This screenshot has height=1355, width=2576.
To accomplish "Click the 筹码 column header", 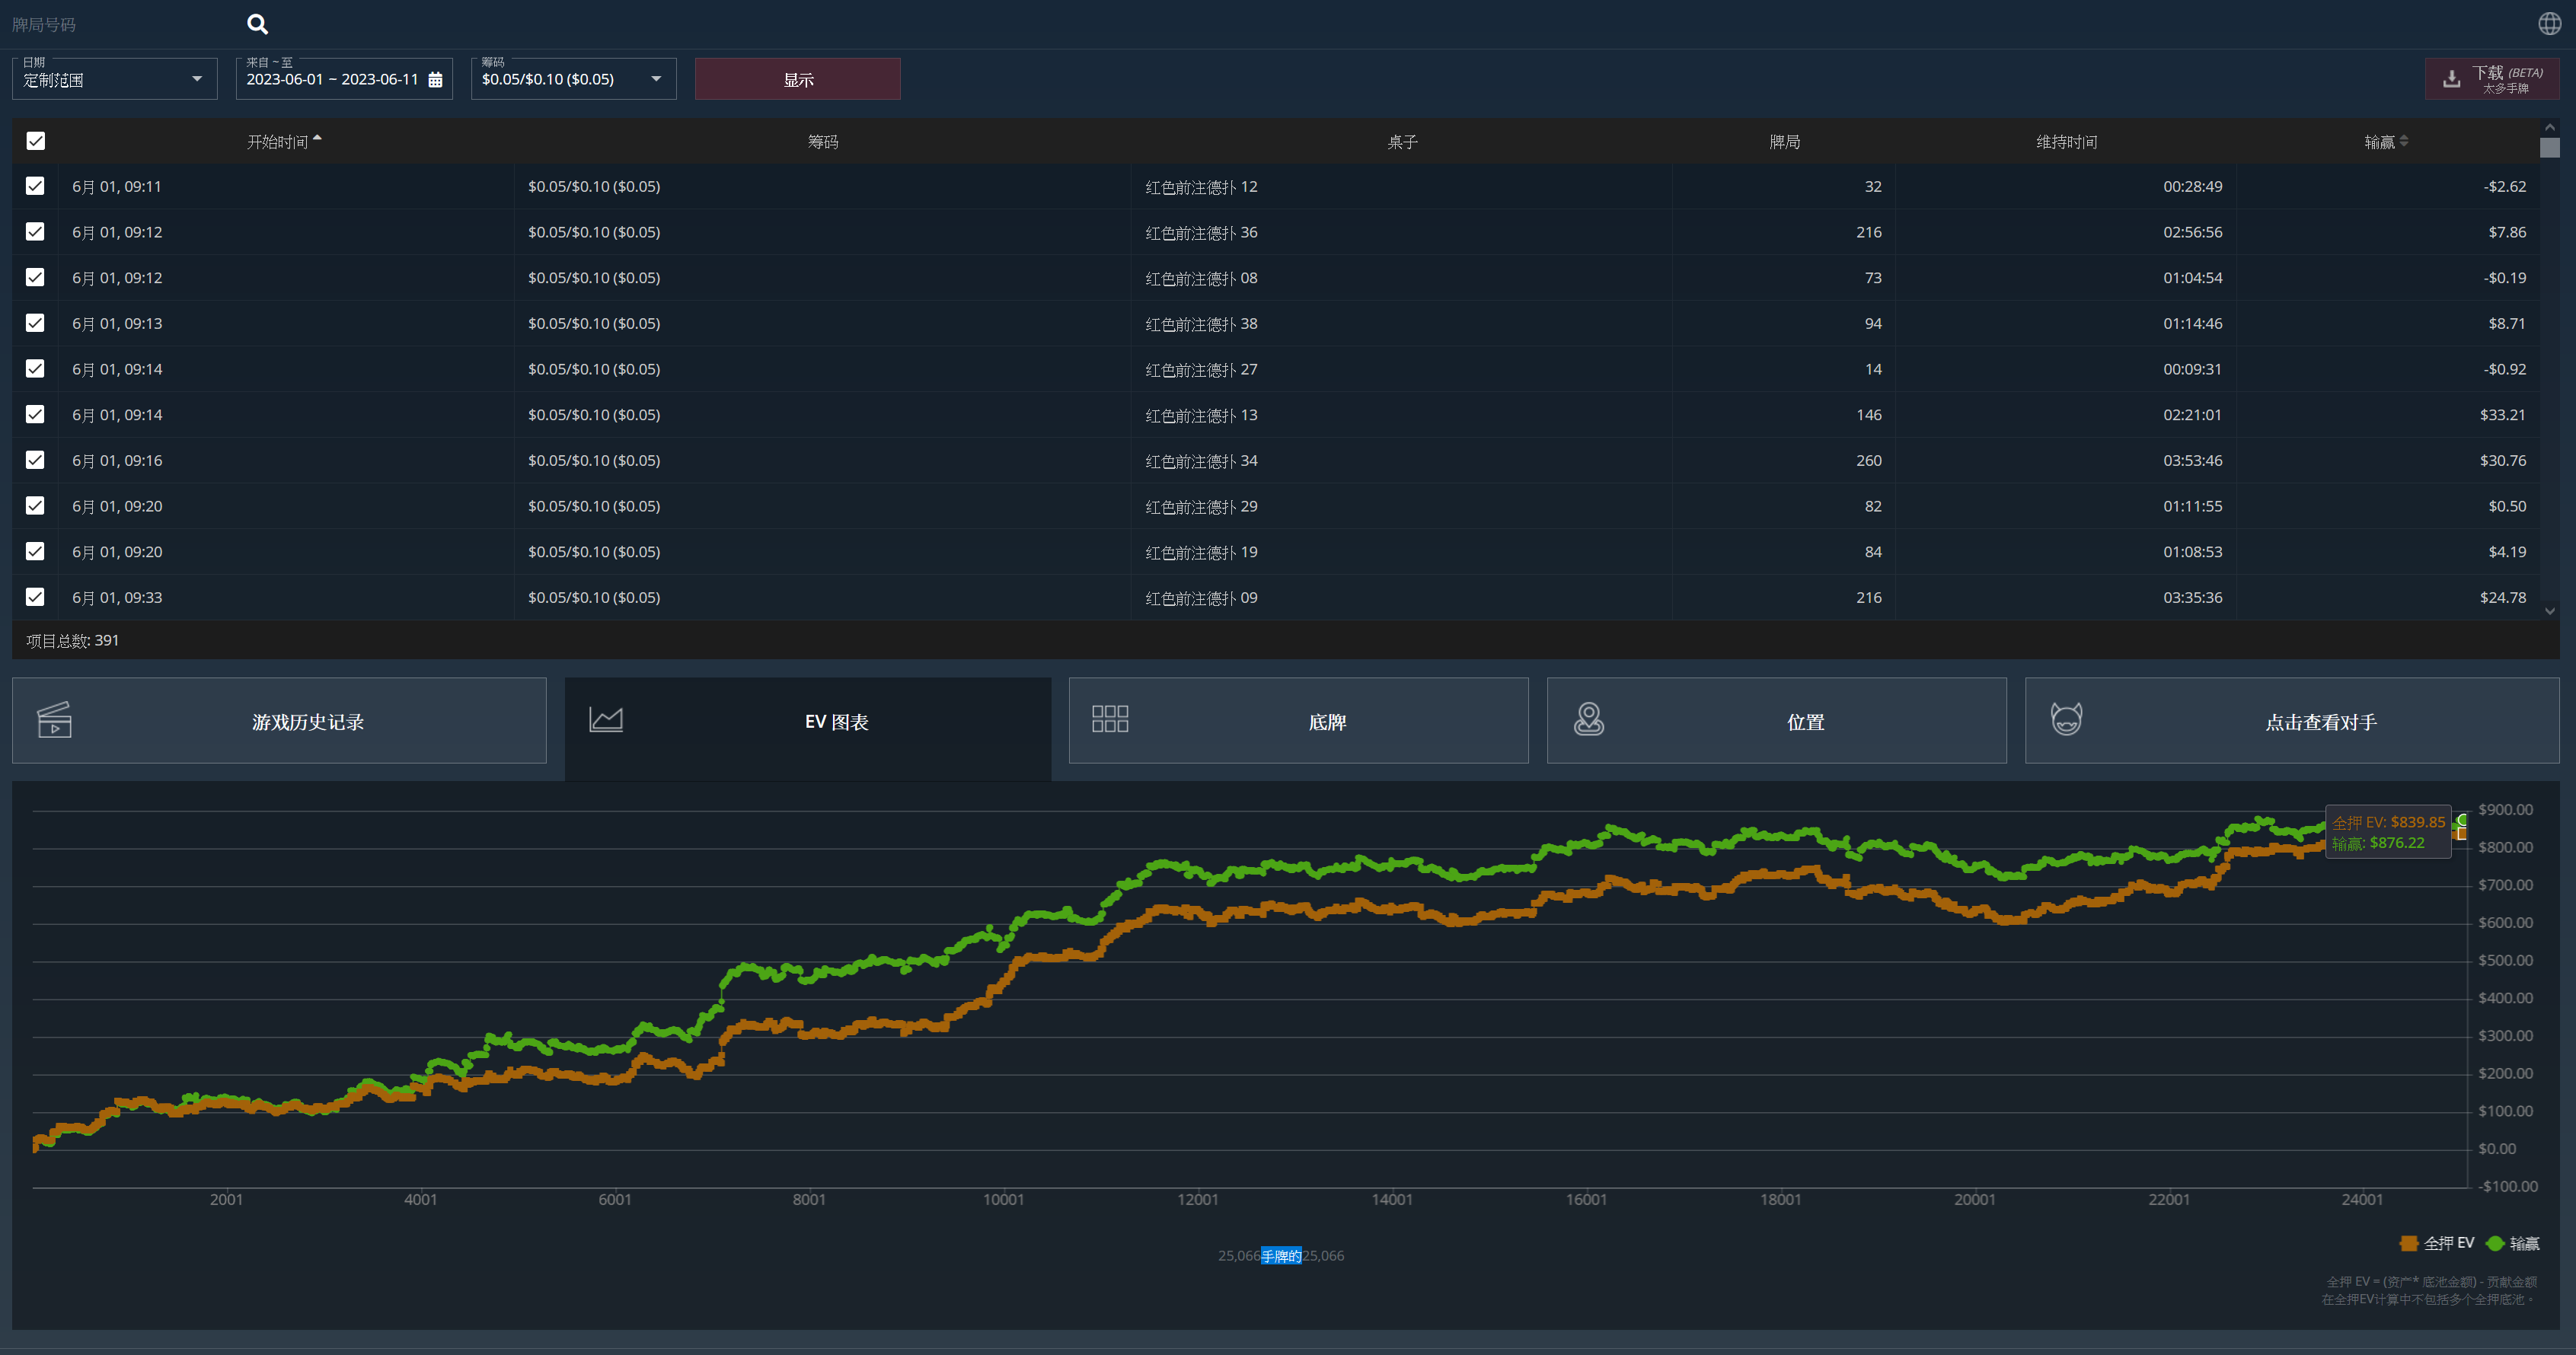I will coord(823,142).
